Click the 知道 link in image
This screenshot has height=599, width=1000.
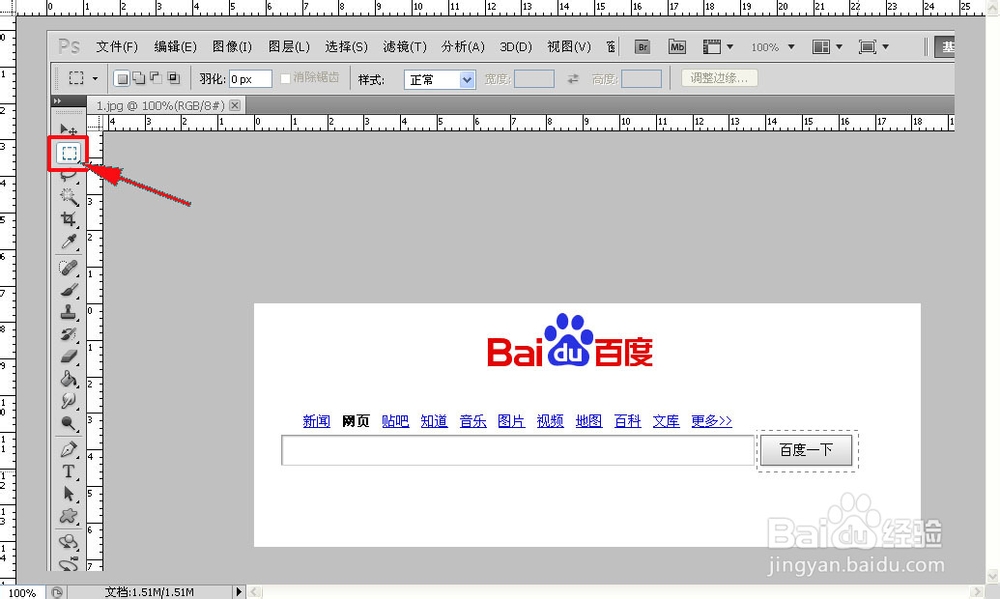coord(434,421)
